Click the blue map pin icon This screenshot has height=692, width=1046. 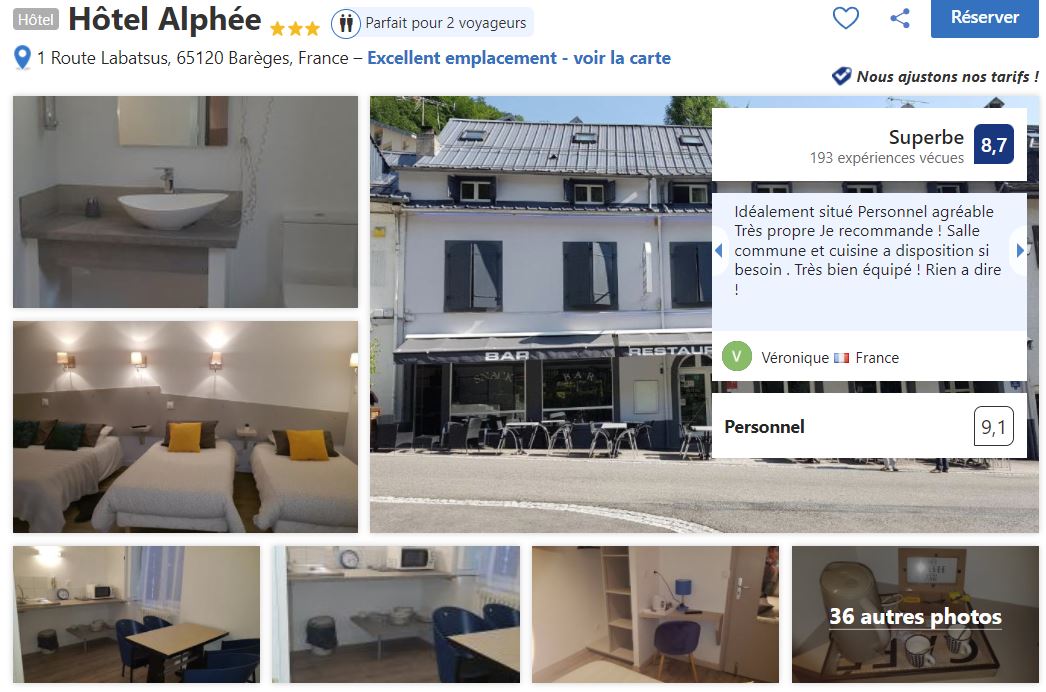coord(22,57)
